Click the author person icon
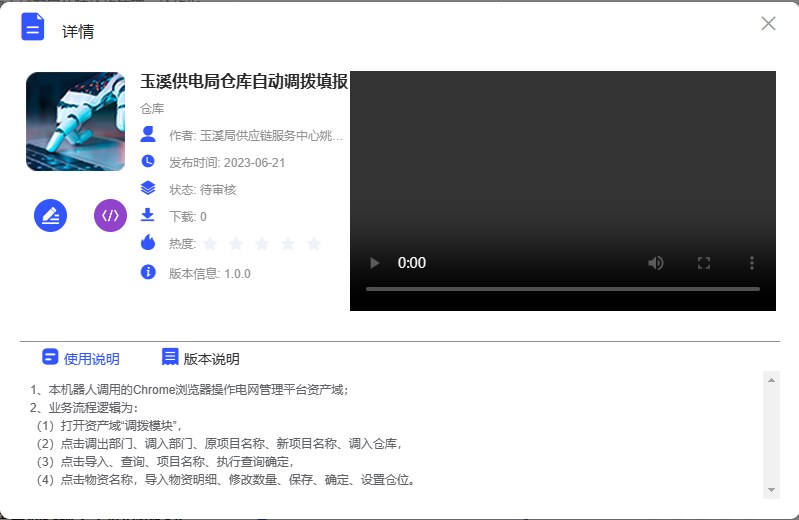Image resolution: width=799 pixels, height=520 pixels. 148,134
